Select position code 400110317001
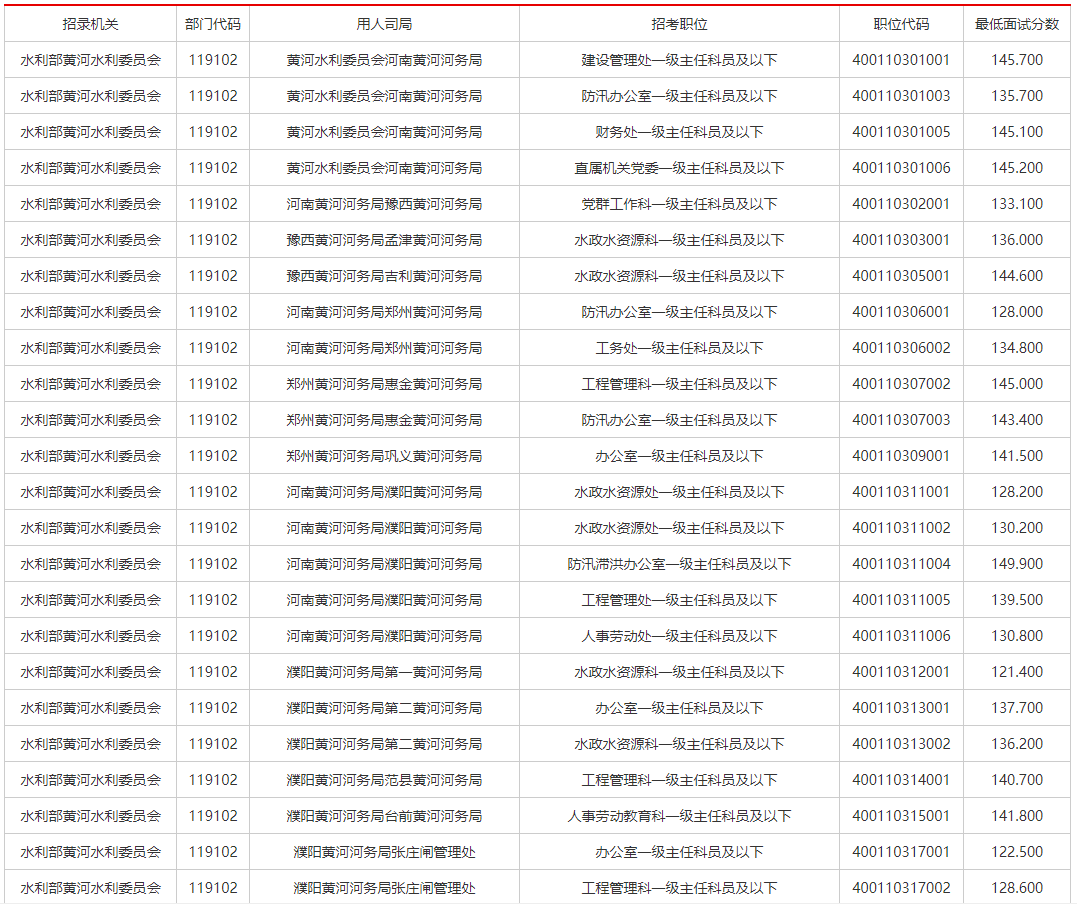Image resolution: width=1077 pixels, height=907 pixels. [x=901, y=852]
